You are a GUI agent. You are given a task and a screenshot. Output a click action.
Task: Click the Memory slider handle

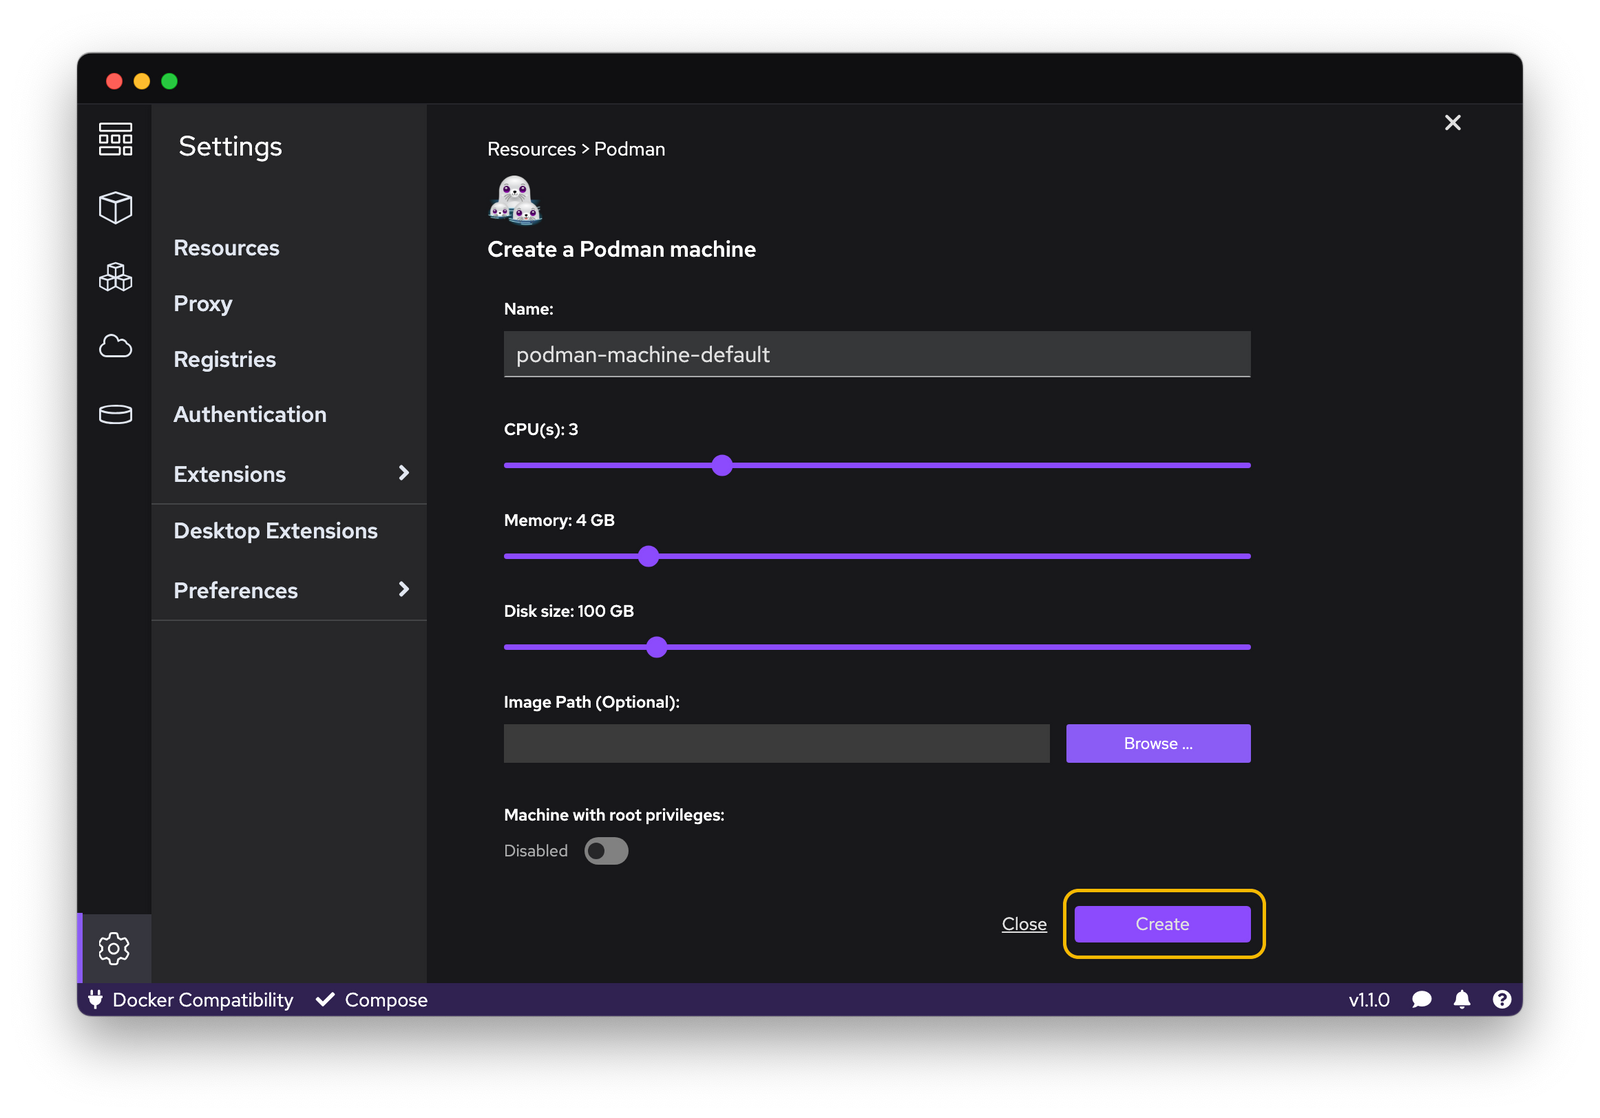[x=649, y=556]
